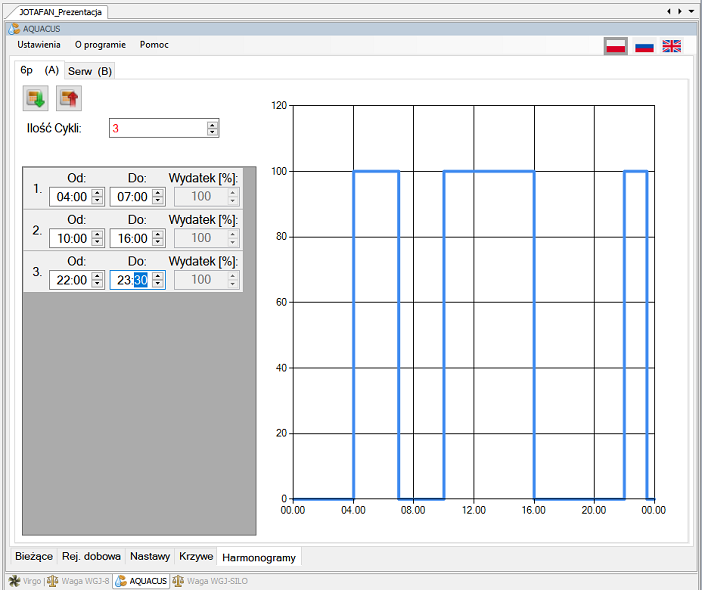Open the Ustawienia menu
This screenshot has width=702, height=590.
pos(39,45)
